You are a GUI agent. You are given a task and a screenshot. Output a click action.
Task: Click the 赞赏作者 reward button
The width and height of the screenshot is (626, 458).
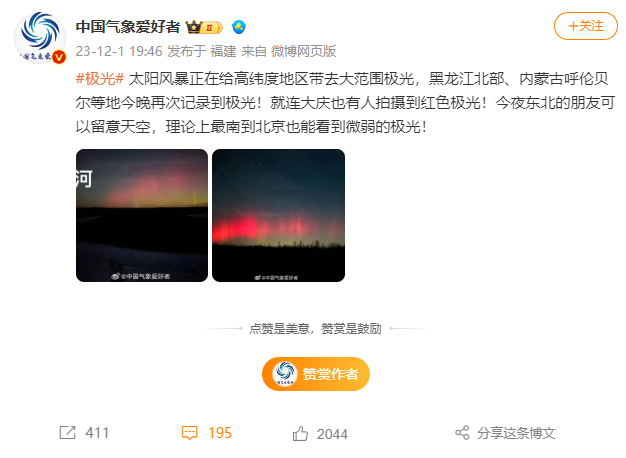[316, 374]
